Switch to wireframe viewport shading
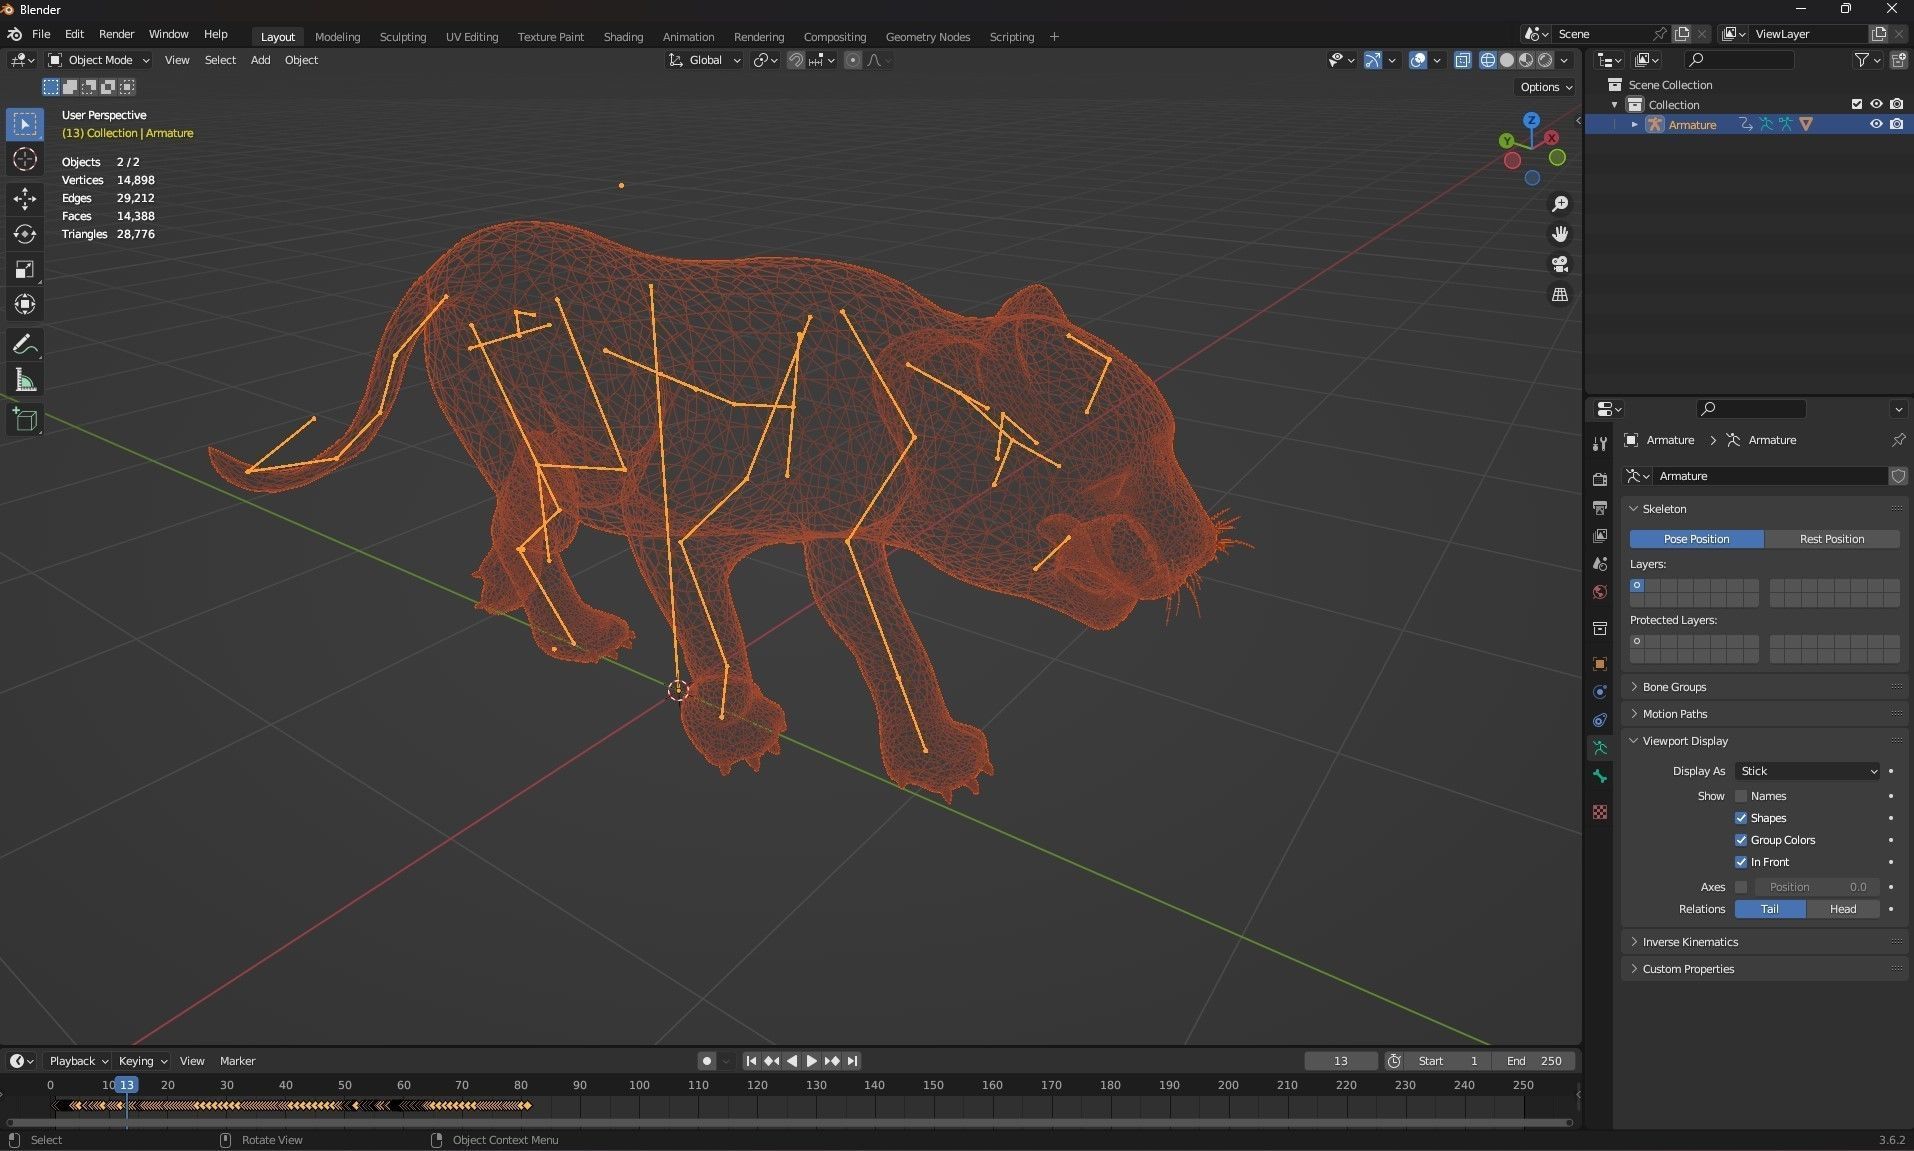This screenshot has height=1151, width=1914. [x=1488, y=60]
